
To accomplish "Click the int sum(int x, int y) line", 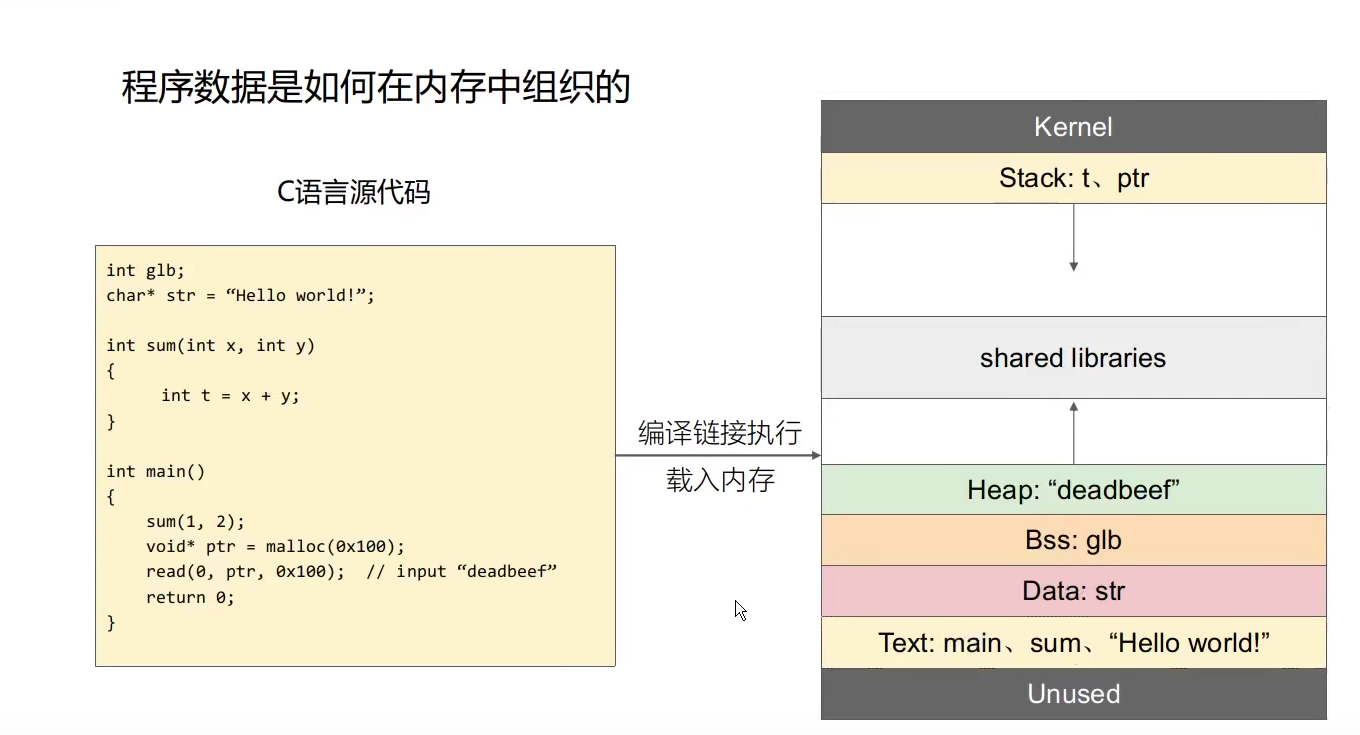I will pyautogui.click(x=211, y=345).
